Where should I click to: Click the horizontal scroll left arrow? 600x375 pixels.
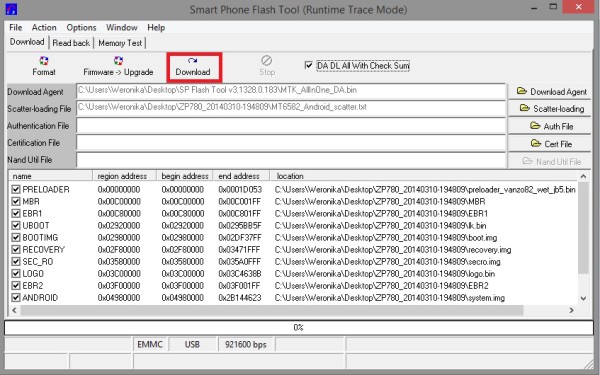pyautogui.click(x=14, y=310)
